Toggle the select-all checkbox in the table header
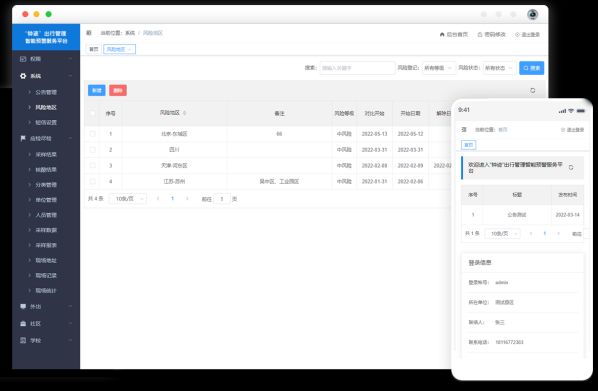The height and width of the screenshot is (391, 598). (93, 113)
